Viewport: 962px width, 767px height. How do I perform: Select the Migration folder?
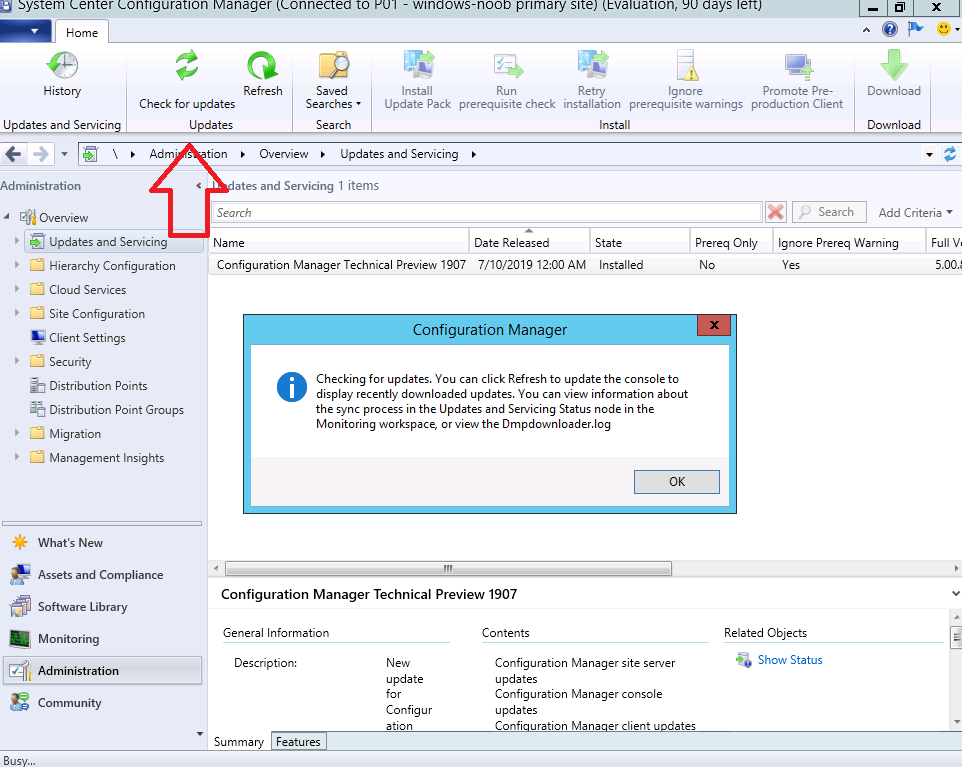tap(75, 433)
